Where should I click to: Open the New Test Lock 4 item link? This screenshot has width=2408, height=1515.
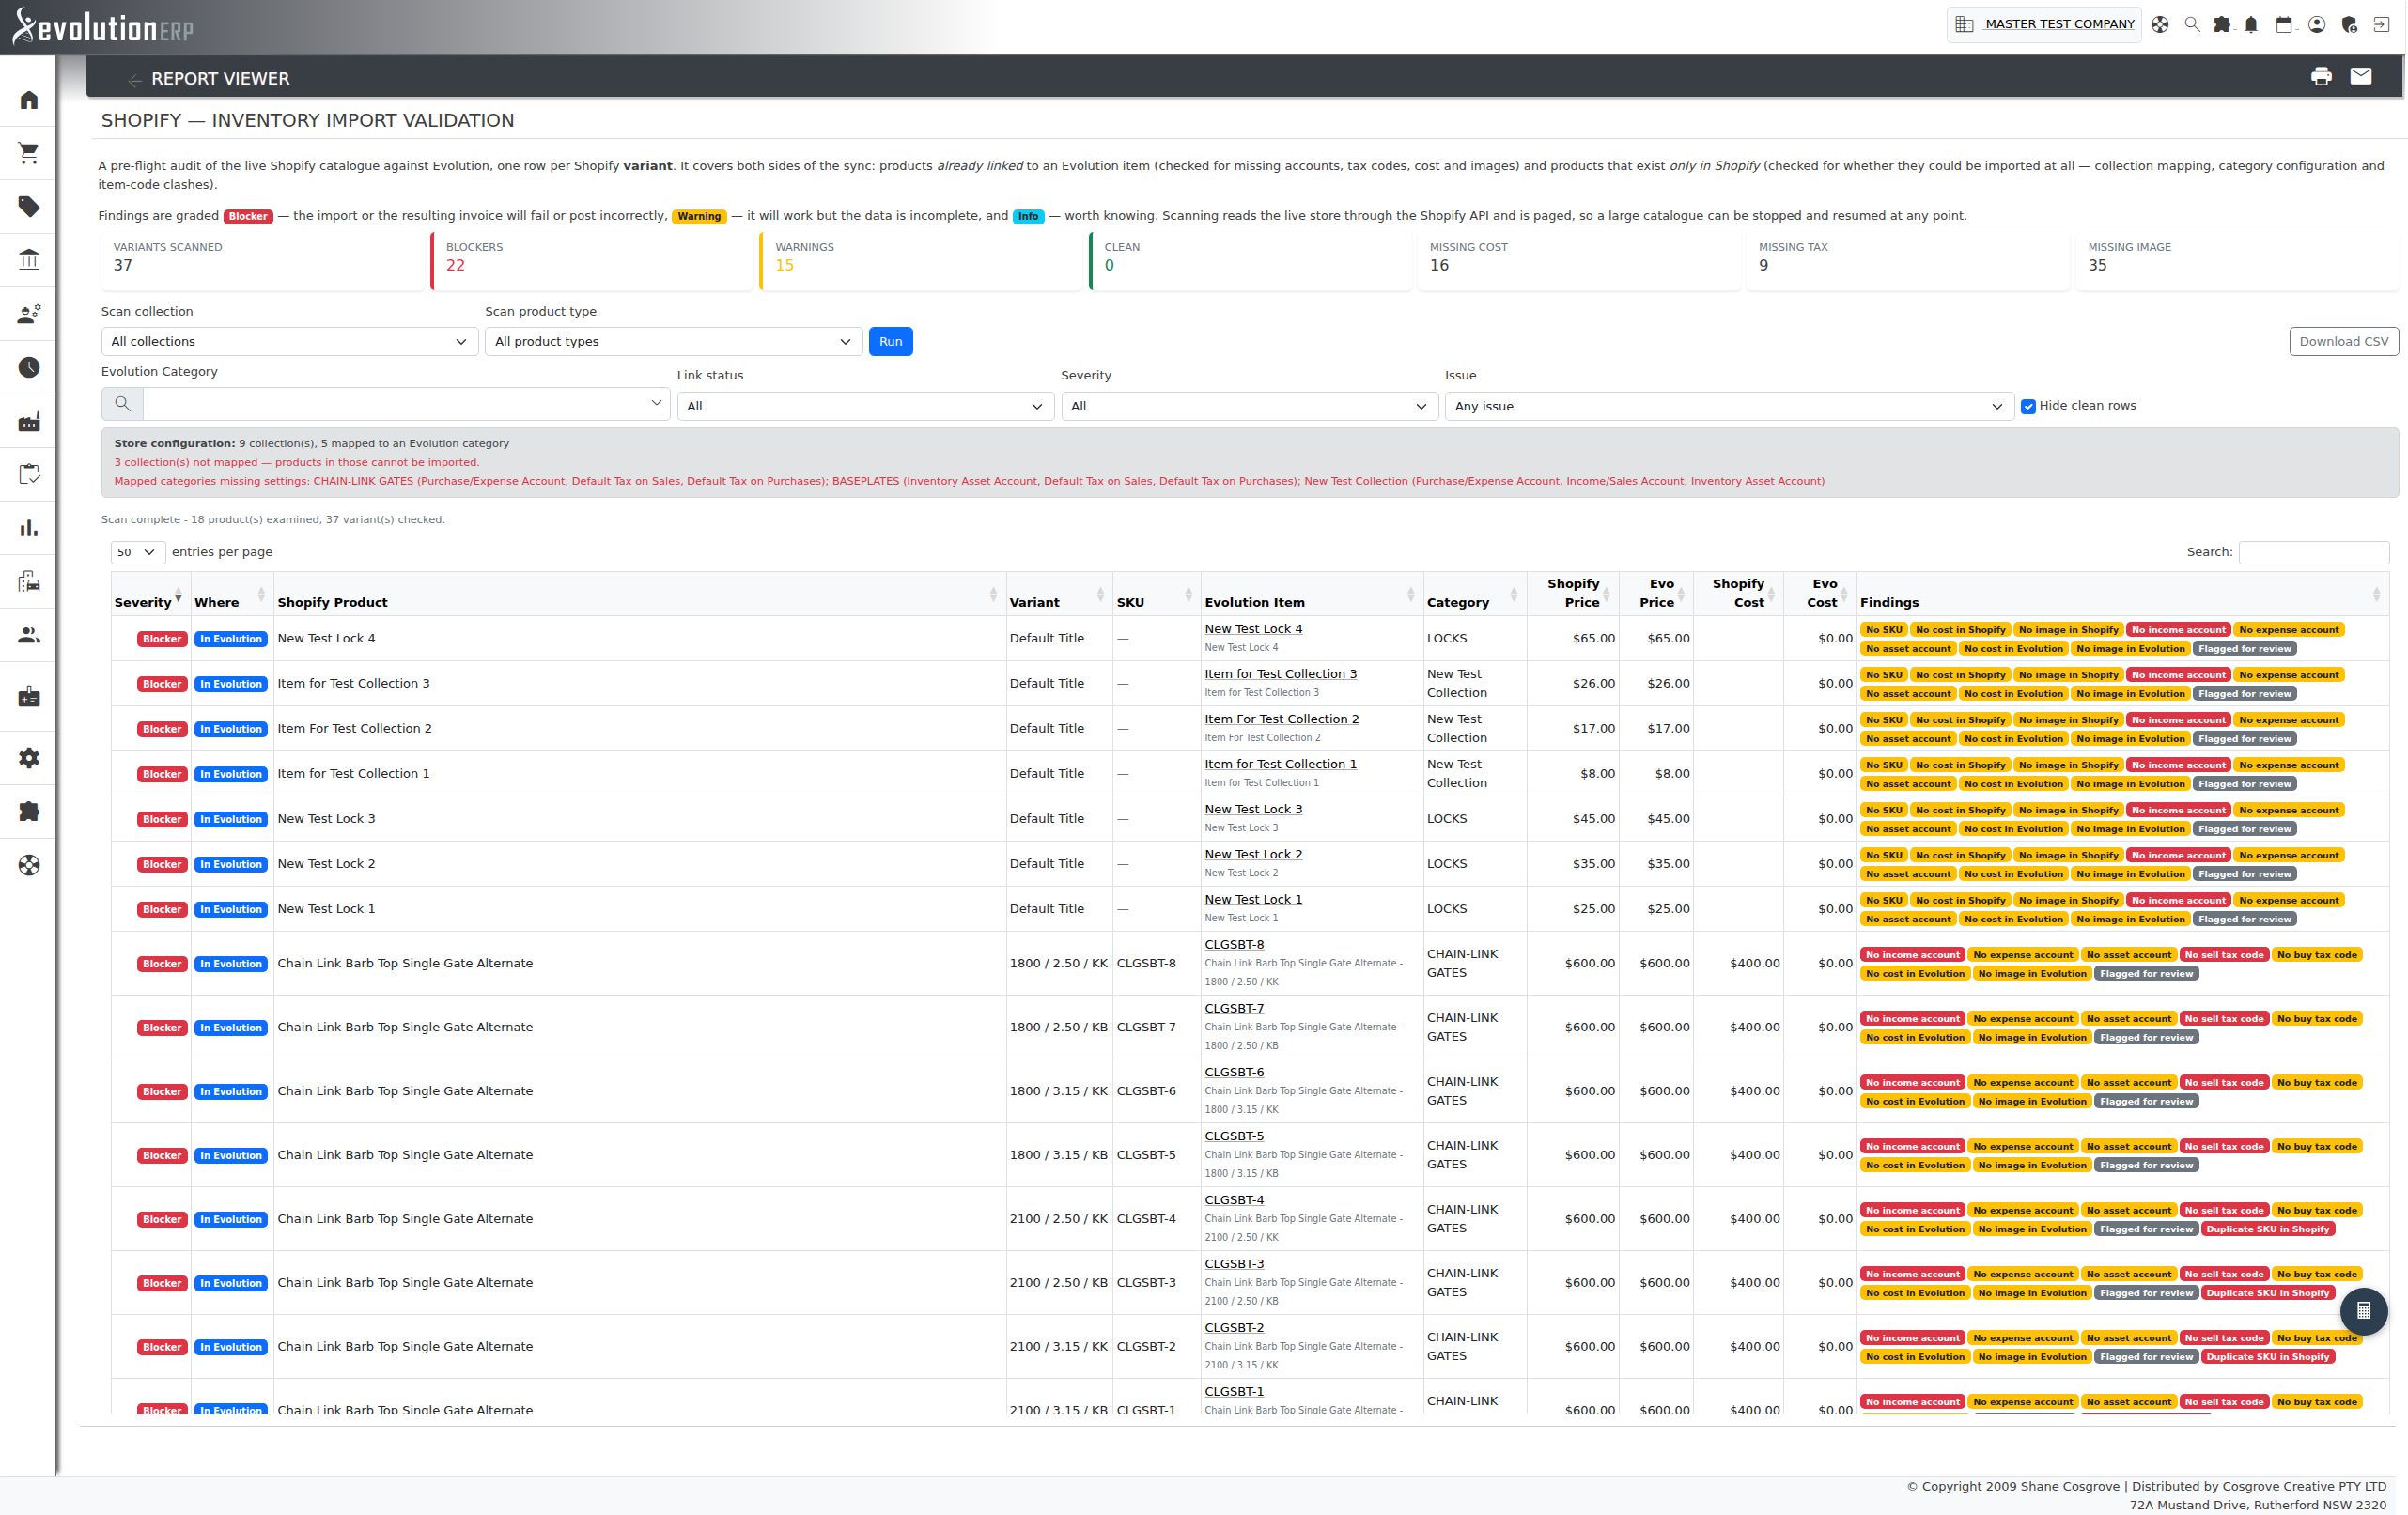point(1253,629)
